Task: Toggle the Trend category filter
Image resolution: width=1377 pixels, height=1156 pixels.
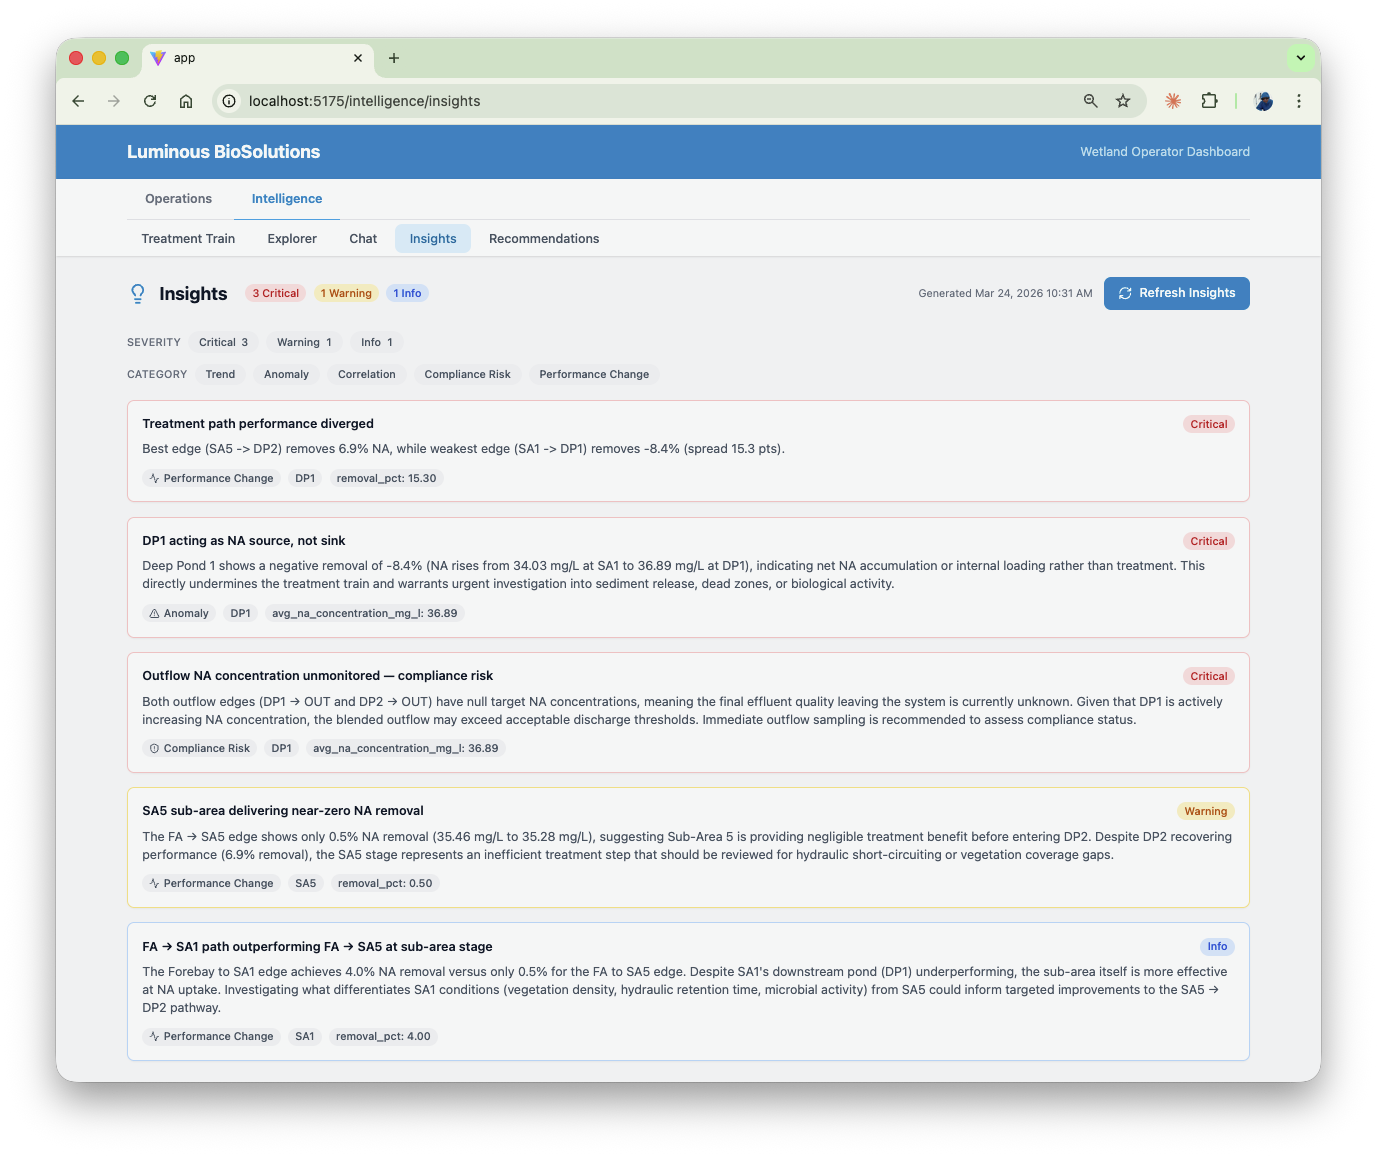Action: [x=220, y=374]
